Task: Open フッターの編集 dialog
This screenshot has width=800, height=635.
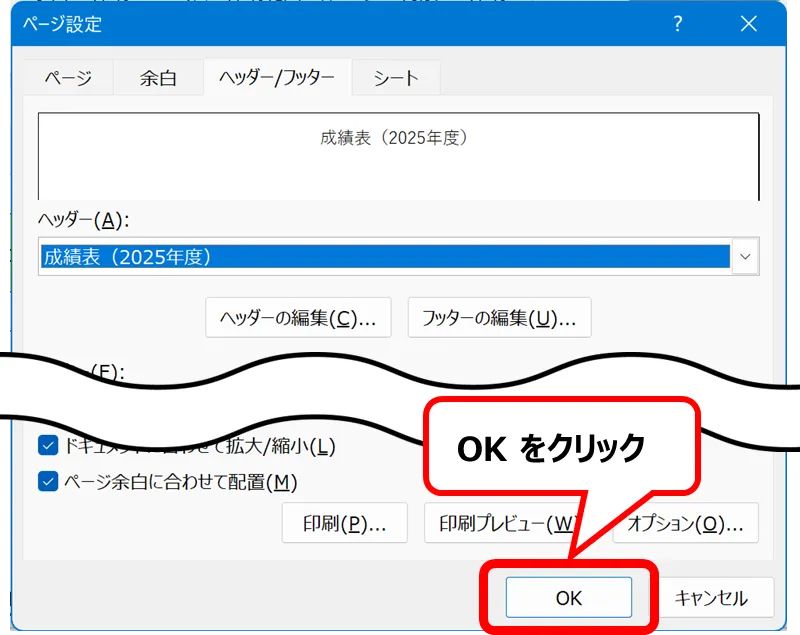Action: point(499,319)
